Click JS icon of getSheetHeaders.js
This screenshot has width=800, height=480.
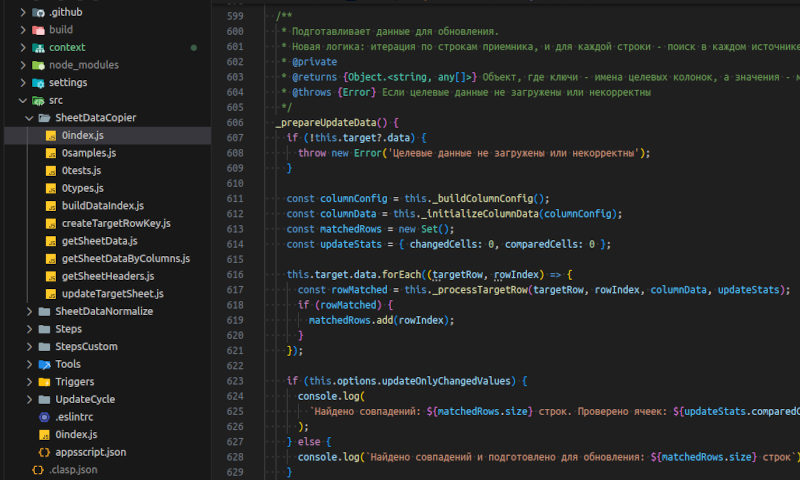click(x=51, y=276)
